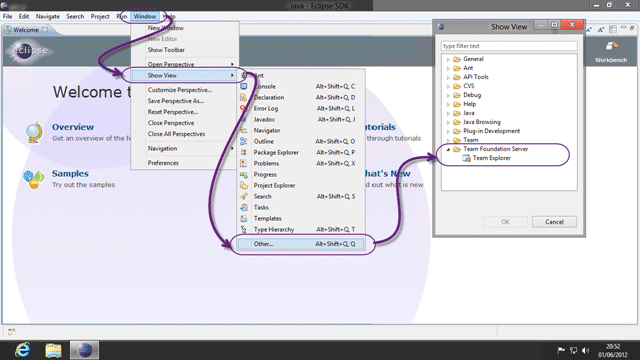Expand the Java Browsing folder
The image size is (640, 360).
pyautogui.click(x=448, y=122)
